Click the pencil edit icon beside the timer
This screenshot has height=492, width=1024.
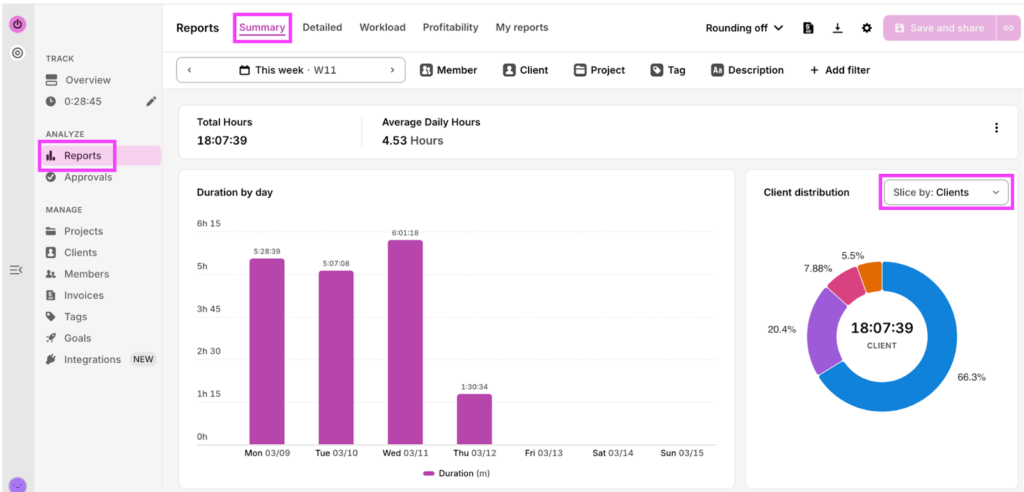(151, 101)
